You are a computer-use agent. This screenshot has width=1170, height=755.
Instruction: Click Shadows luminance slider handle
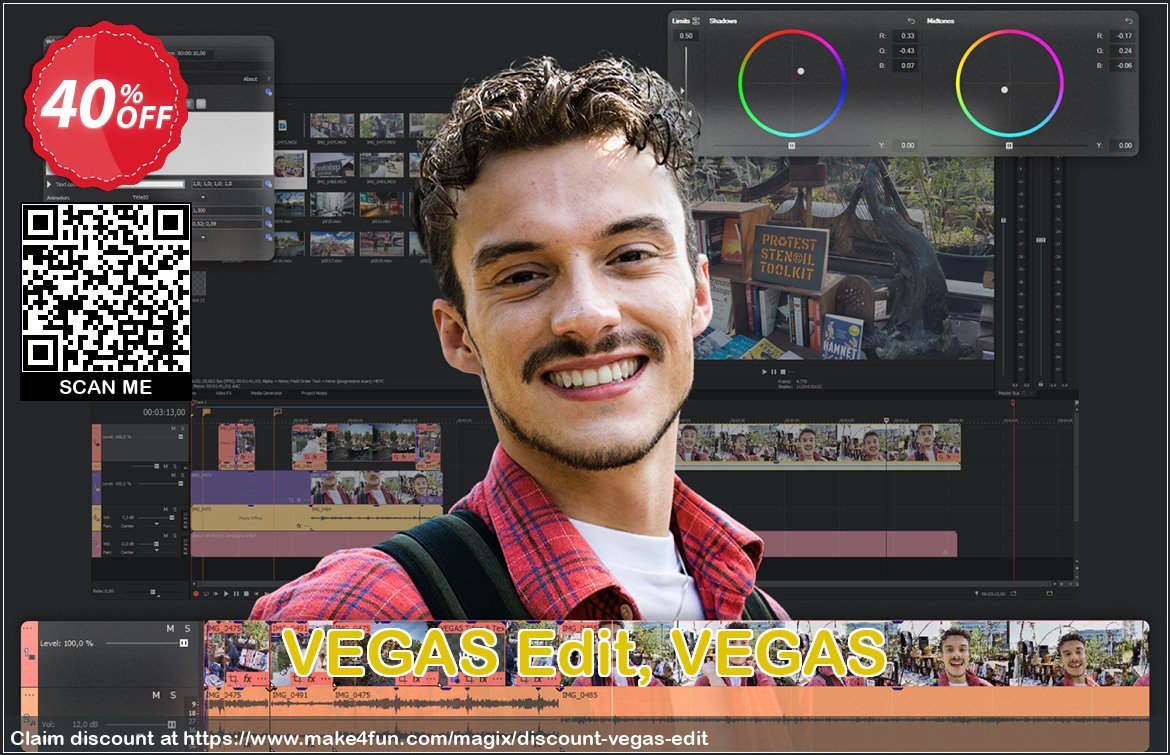coord(792,145)
